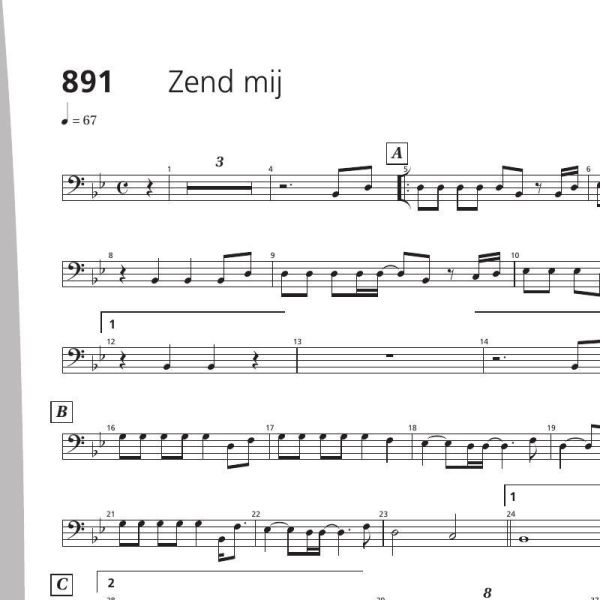
Task: Click the first ending bracket above measure 24
Action: (x=552, y=495)
